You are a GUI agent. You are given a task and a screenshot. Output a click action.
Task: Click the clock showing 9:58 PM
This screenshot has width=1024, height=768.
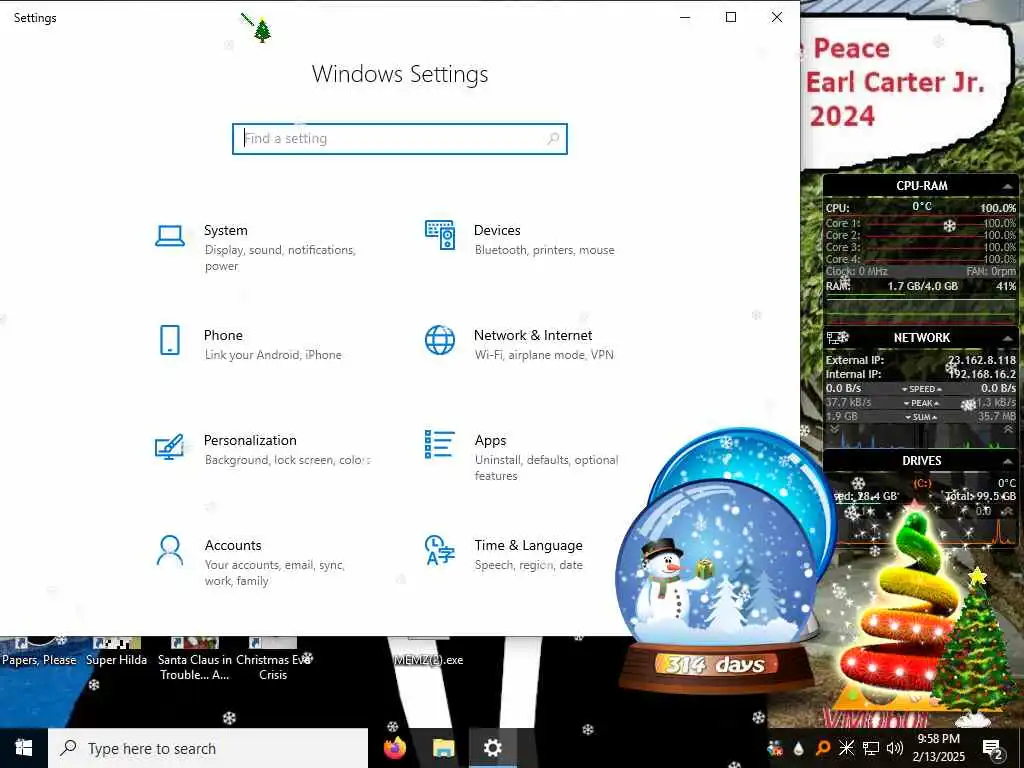point(938,739)
